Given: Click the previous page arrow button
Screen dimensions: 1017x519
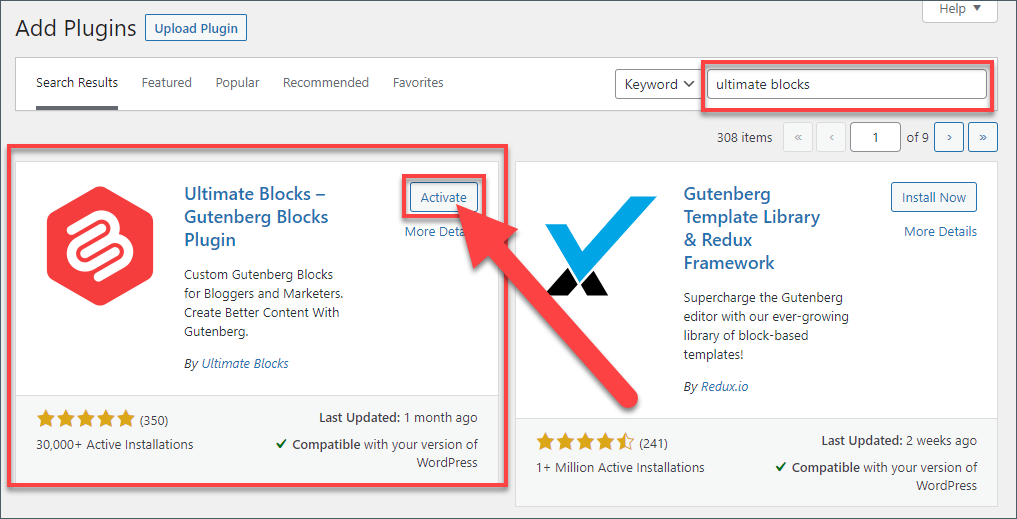Looking at the screenshot, I should (832, 138).
